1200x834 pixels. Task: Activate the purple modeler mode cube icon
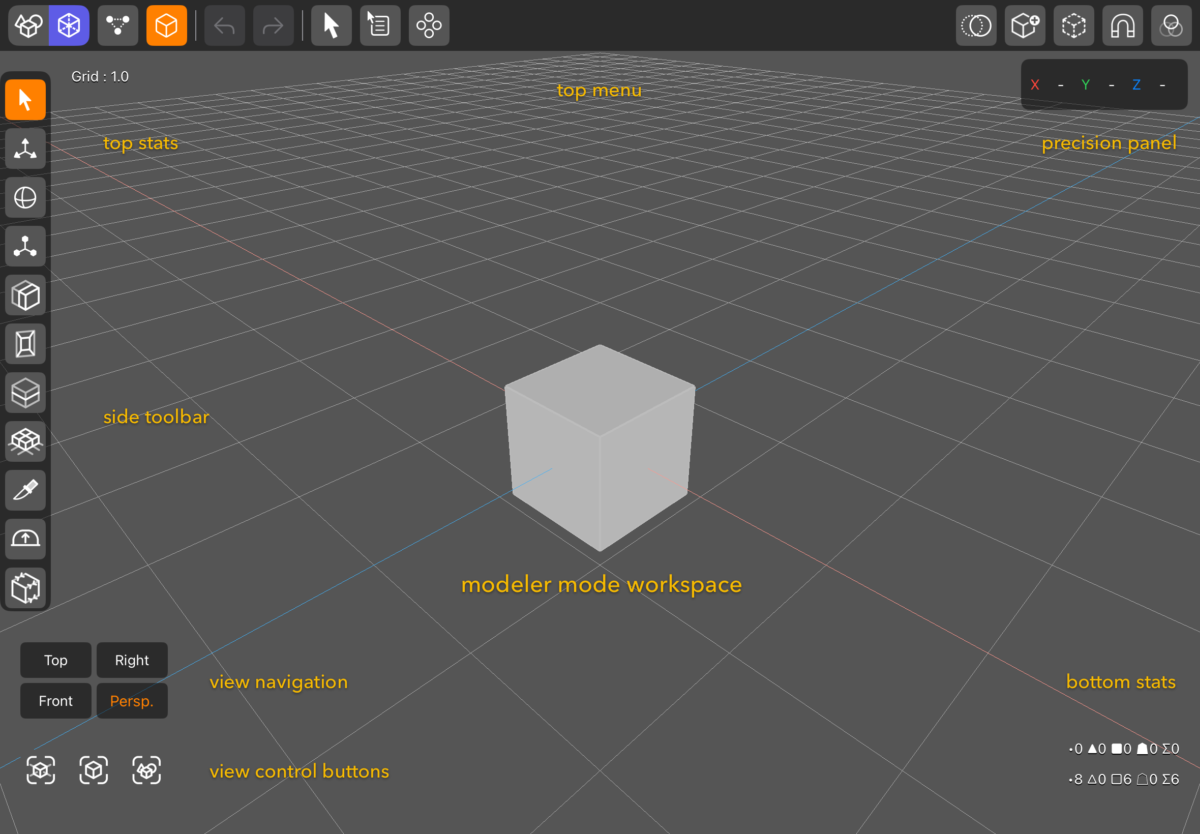(69, 26)
